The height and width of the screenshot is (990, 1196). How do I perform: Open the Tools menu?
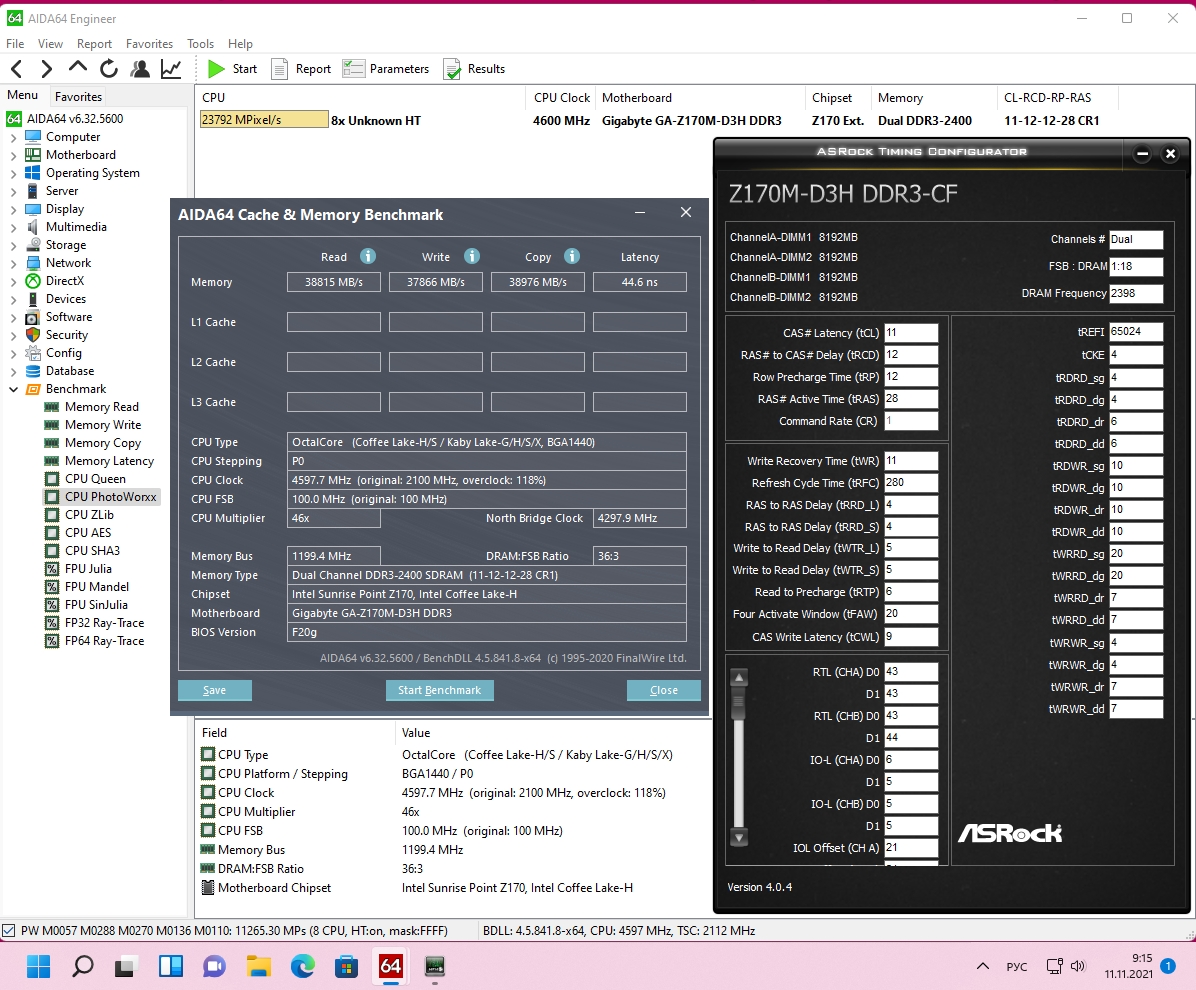200,43
